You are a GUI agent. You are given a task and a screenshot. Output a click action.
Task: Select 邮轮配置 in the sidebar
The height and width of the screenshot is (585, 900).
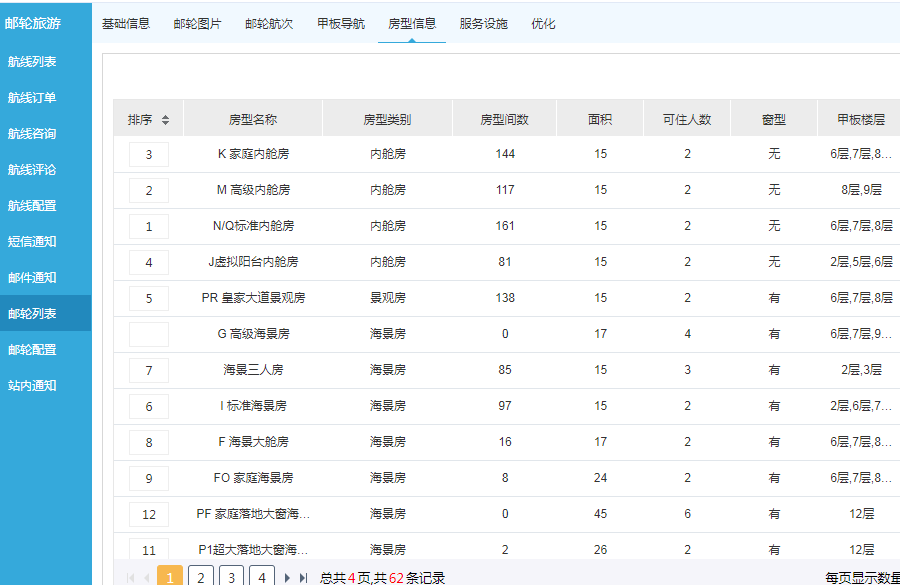tap(32, 350)
